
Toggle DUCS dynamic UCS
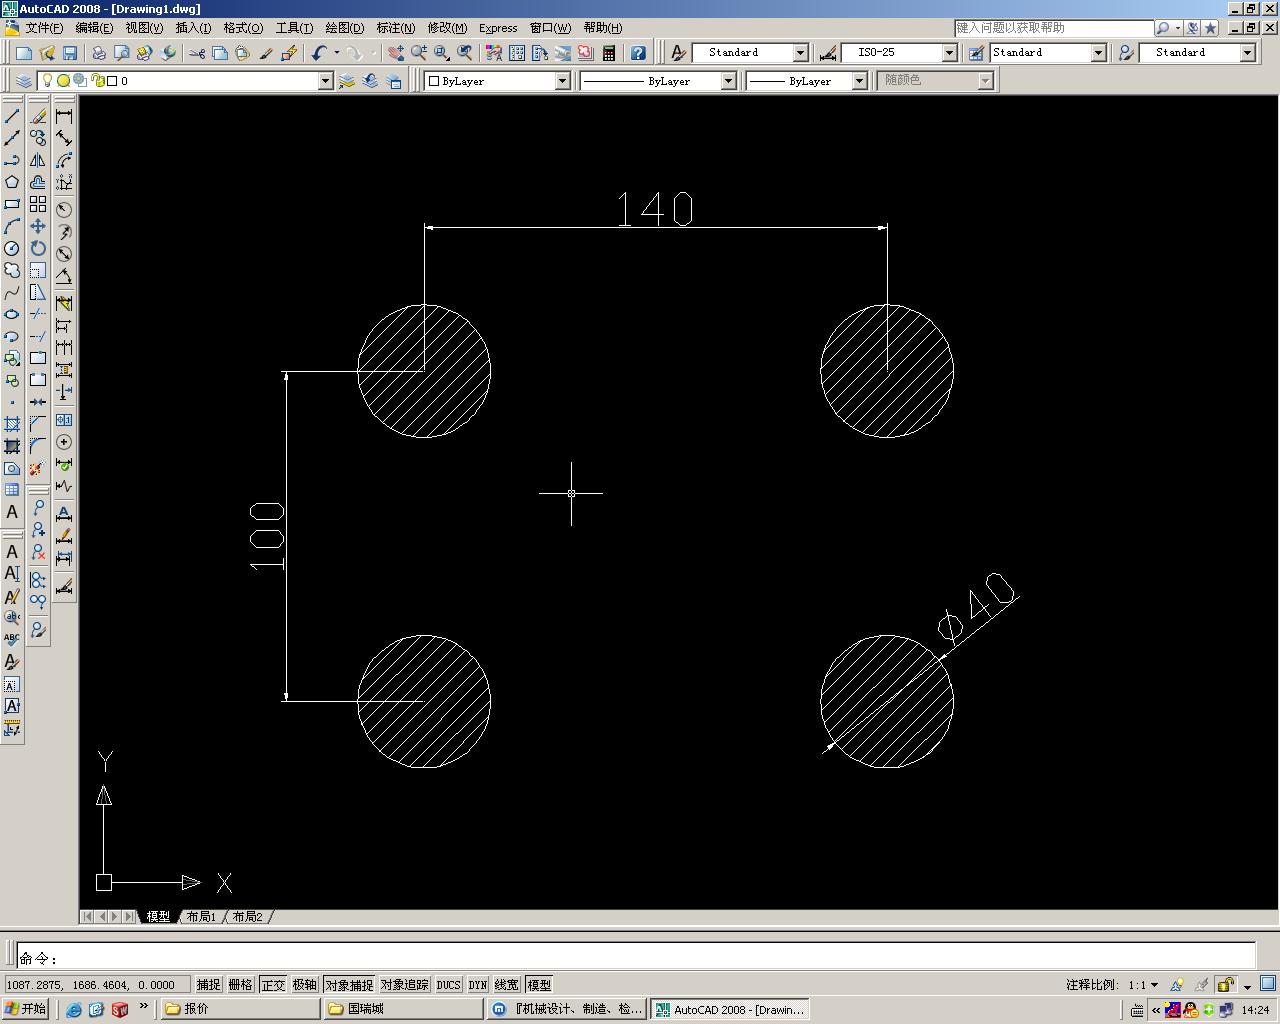448,985
